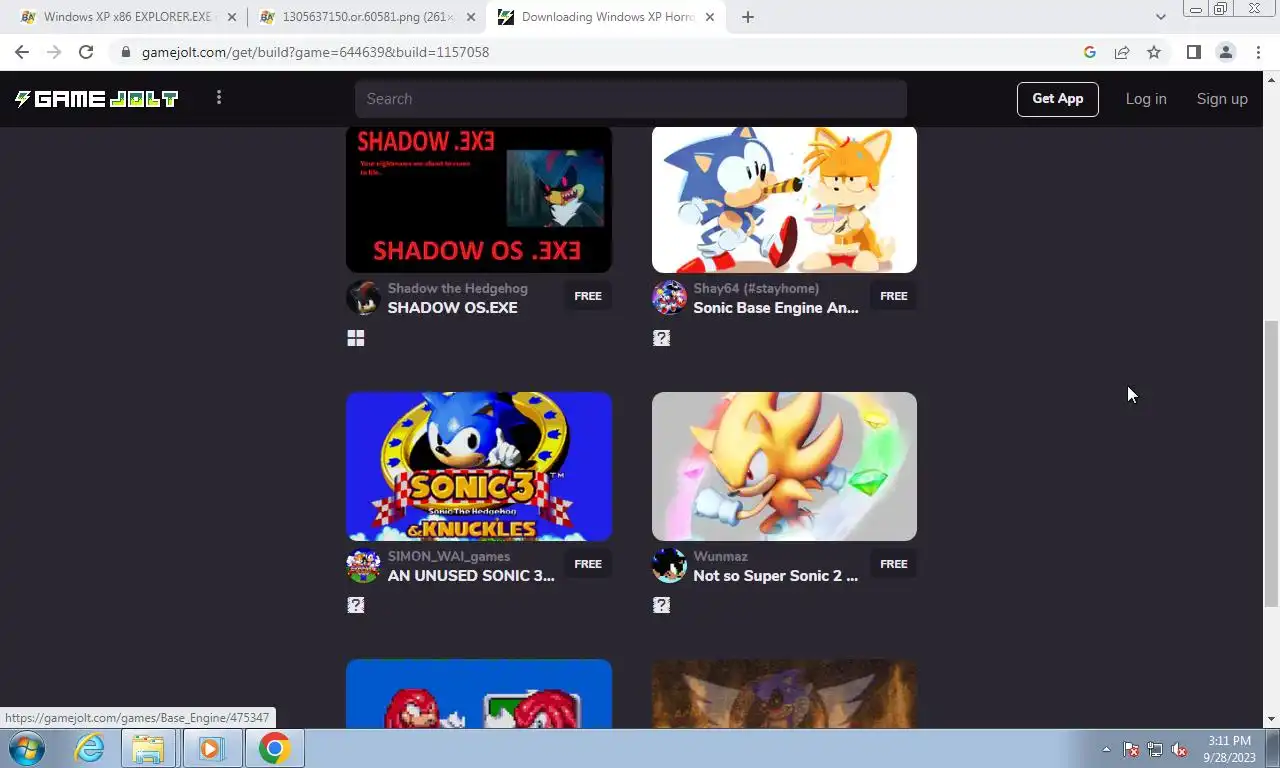This screenshot has height=768, width=1280.
Task: Click the muted volume tray icon
Action: click(1179, 749)
